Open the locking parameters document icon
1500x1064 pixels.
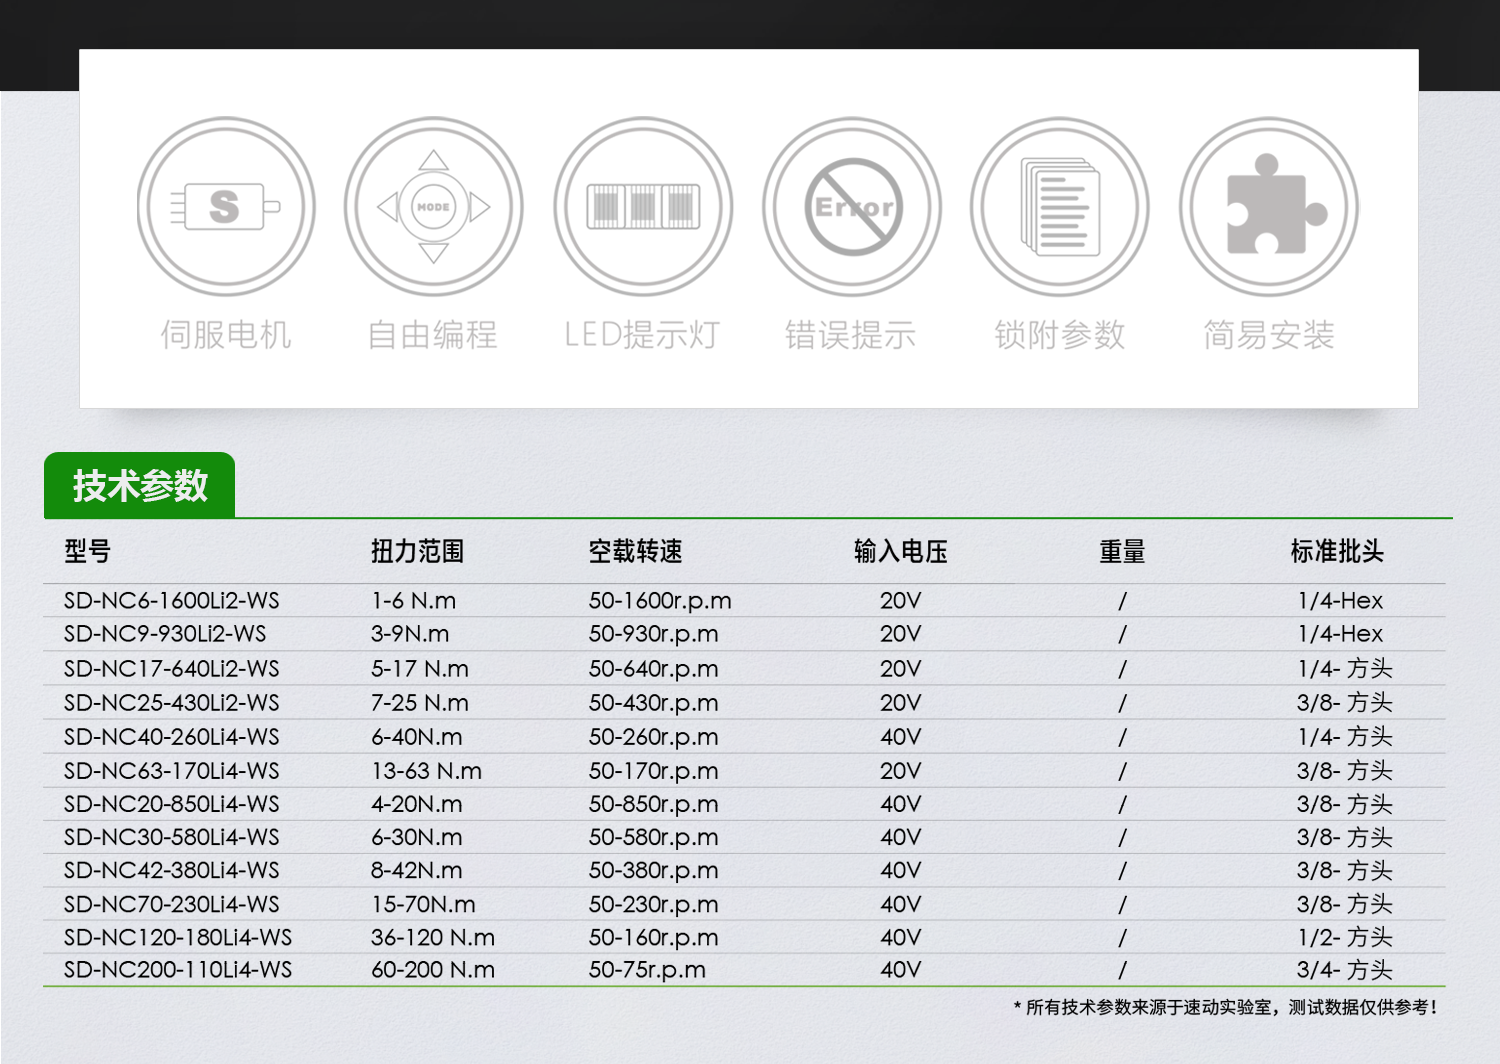(1060, 207)
